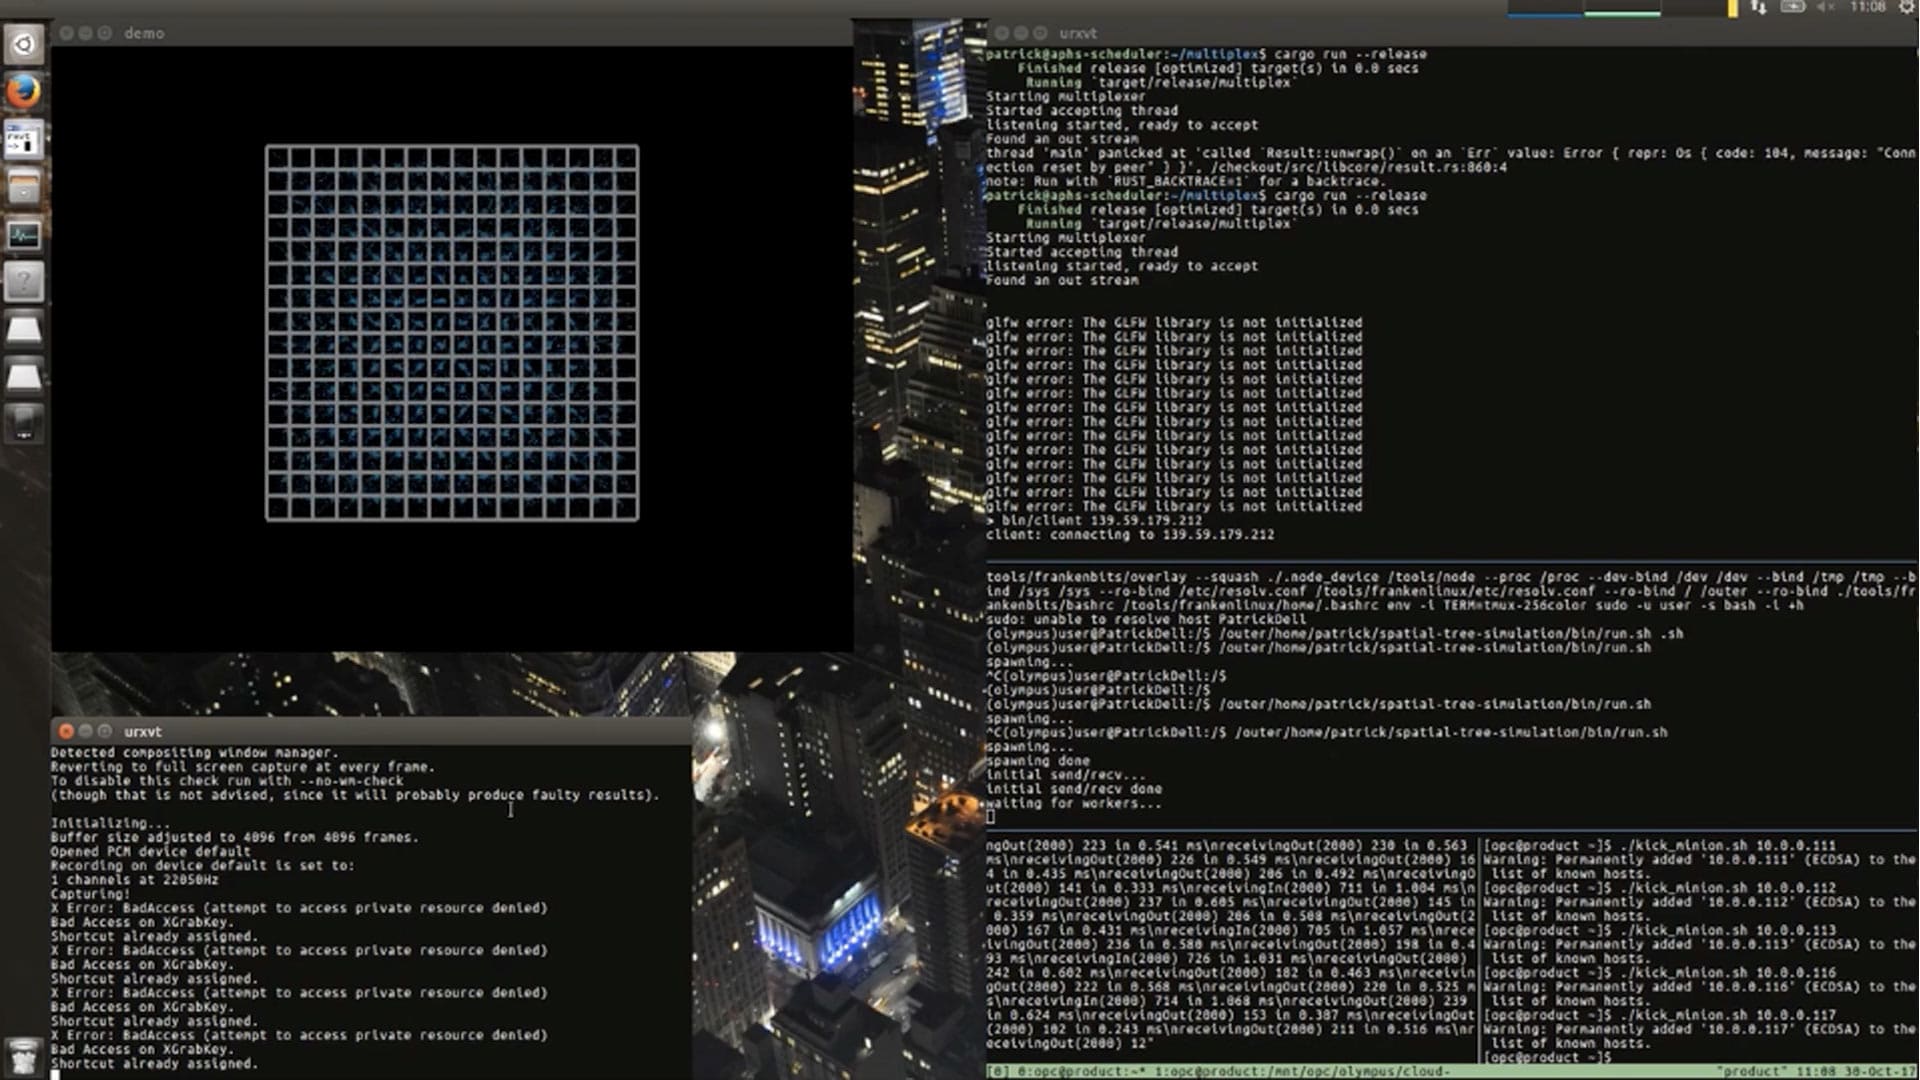Click the '[opc@product ~]$' empty prompt at bottom
This screenshot has width=1920, height=1080.
1548,1057
